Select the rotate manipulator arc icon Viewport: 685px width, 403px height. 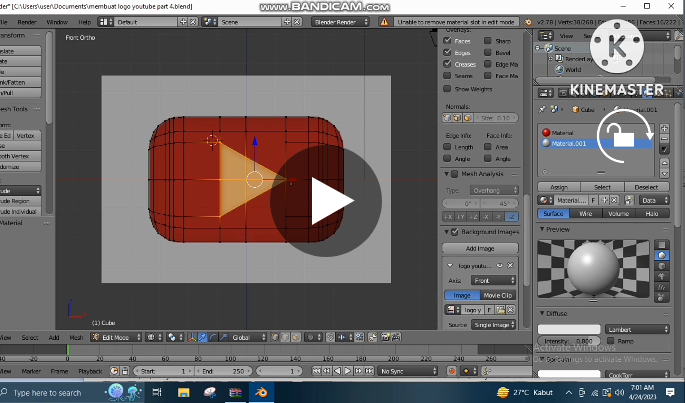coord(213,337)
